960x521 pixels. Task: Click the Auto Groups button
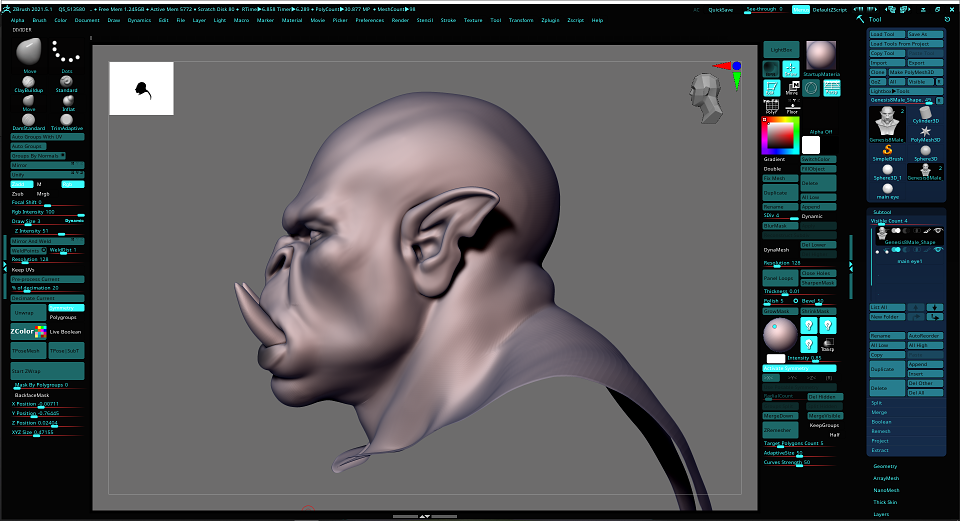pyautogui.click(x=28, y=146)
